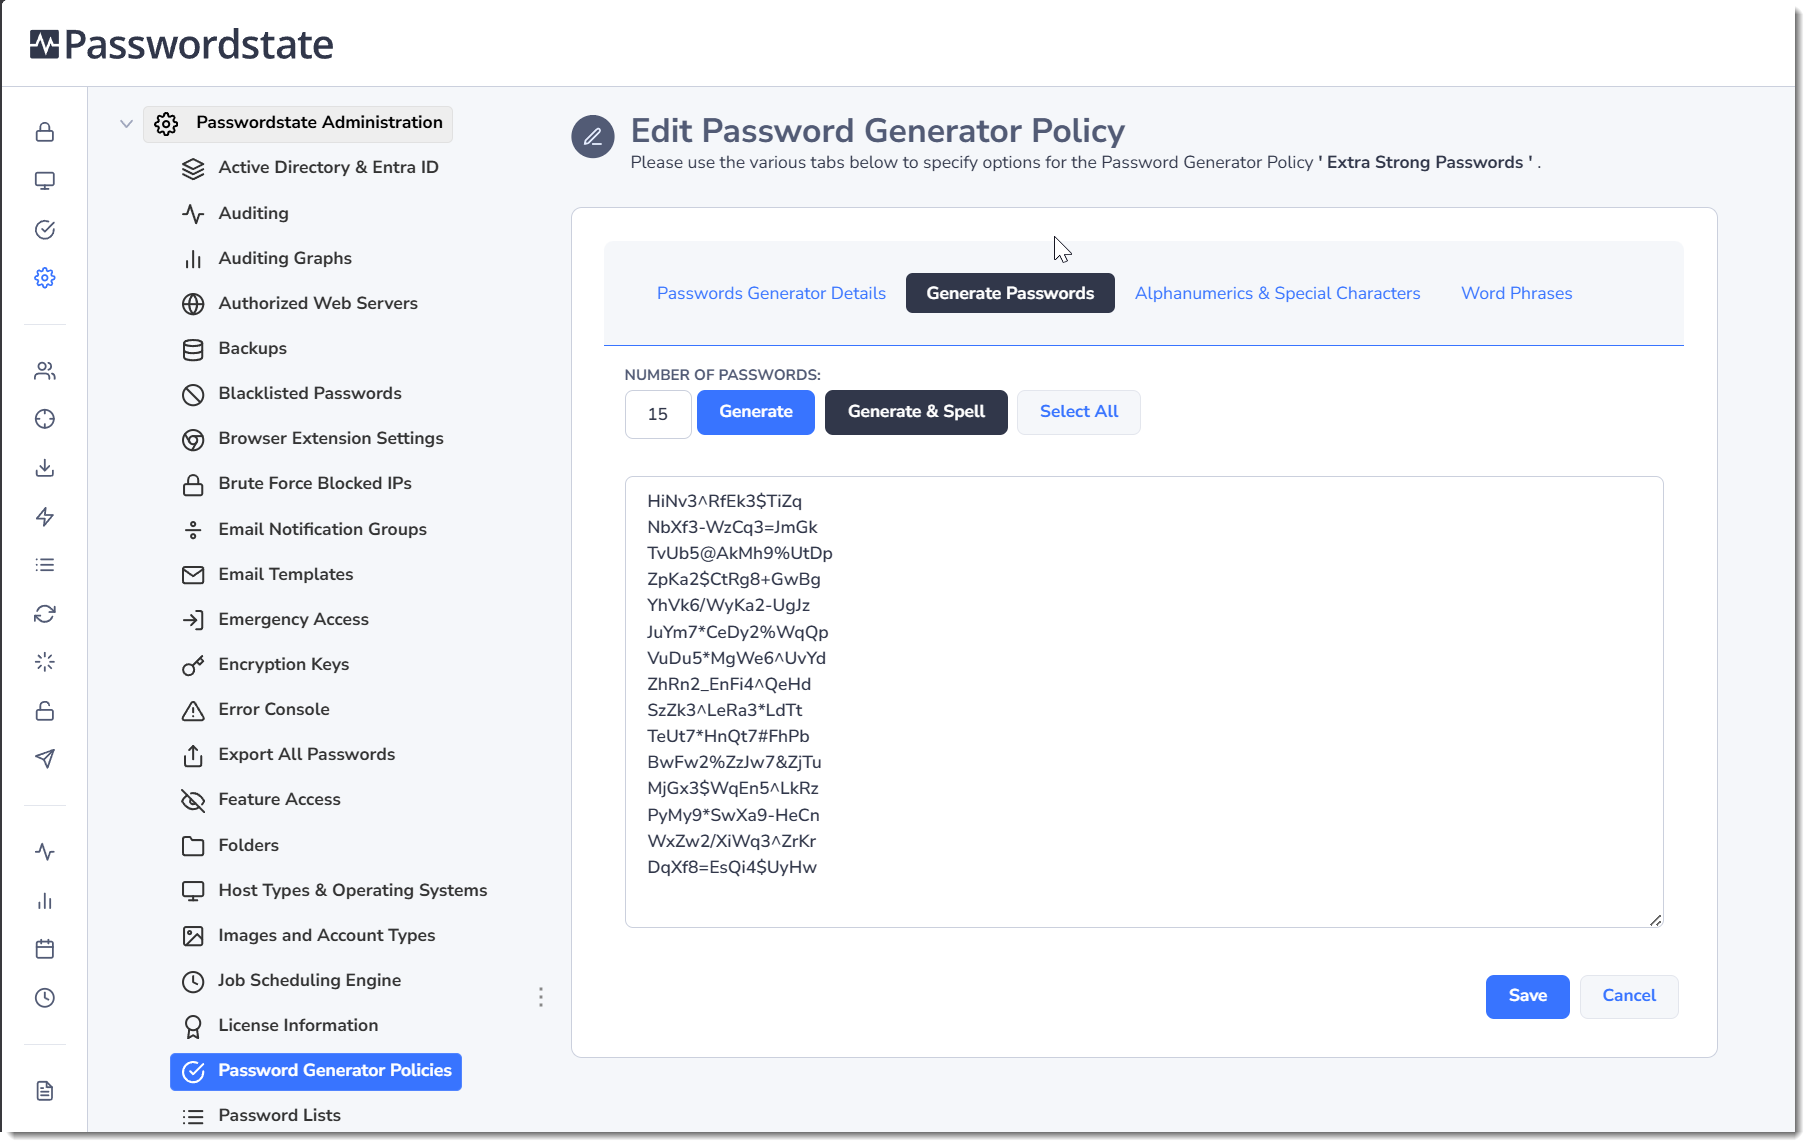This screenshot has width=1810, height=1147.
Task: Click the pencil edit icon by the page title
Action: 593,137
